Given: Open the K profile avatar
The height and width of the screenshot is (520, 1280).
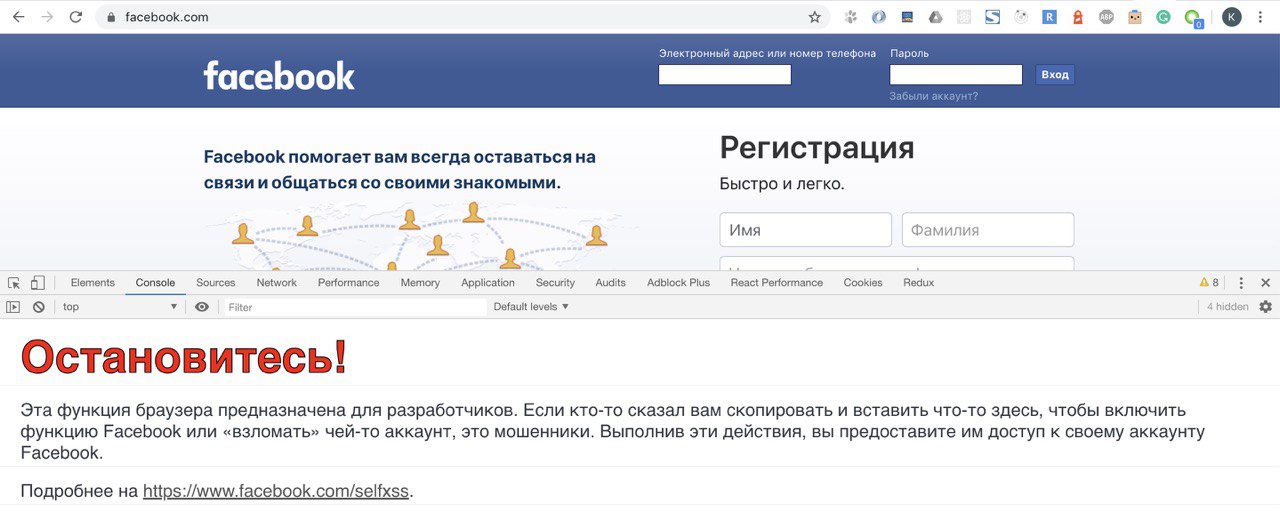Looking at the screenshot, I should [x=1232, y=17].
